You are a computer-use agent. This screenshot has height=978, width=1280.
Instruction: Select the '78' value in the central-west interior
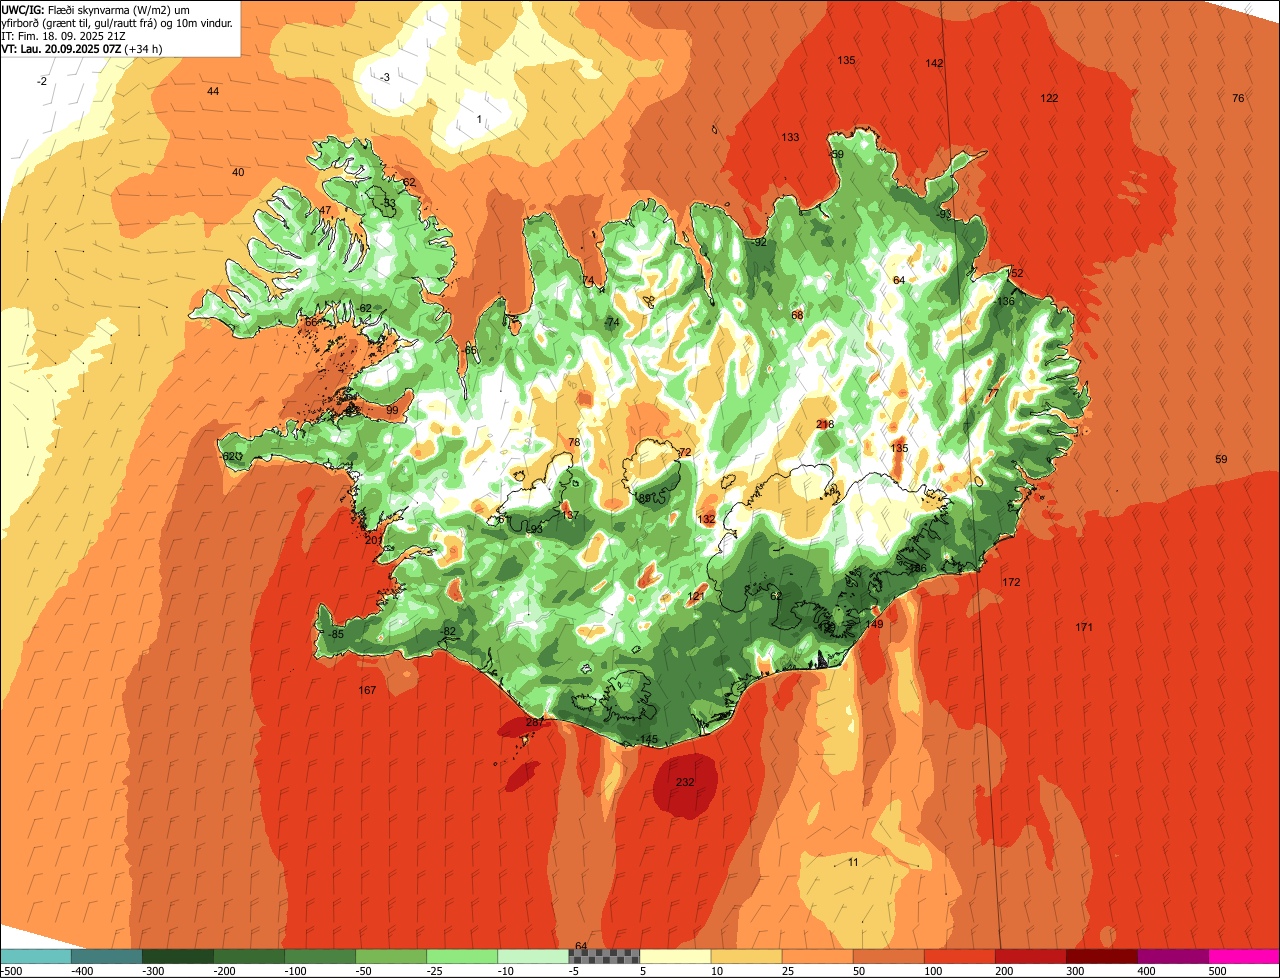pos(574,442)
